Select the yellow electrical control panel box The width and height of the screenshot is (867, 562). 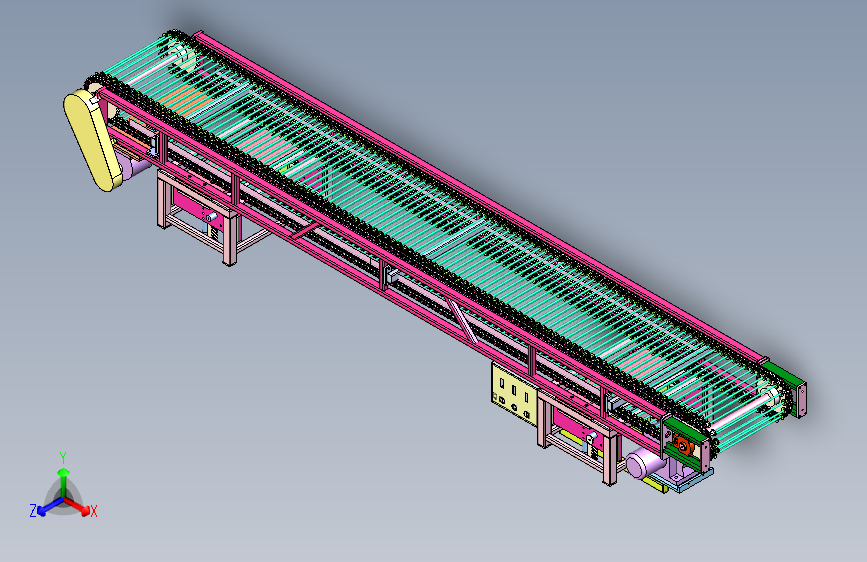point(514,394)
